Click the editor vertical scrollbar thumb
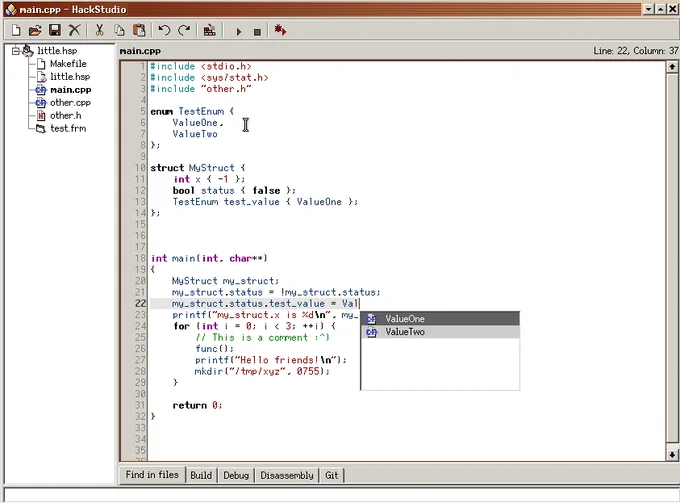The height and width of the screenshot is (503, 680). tap(672, 257)
